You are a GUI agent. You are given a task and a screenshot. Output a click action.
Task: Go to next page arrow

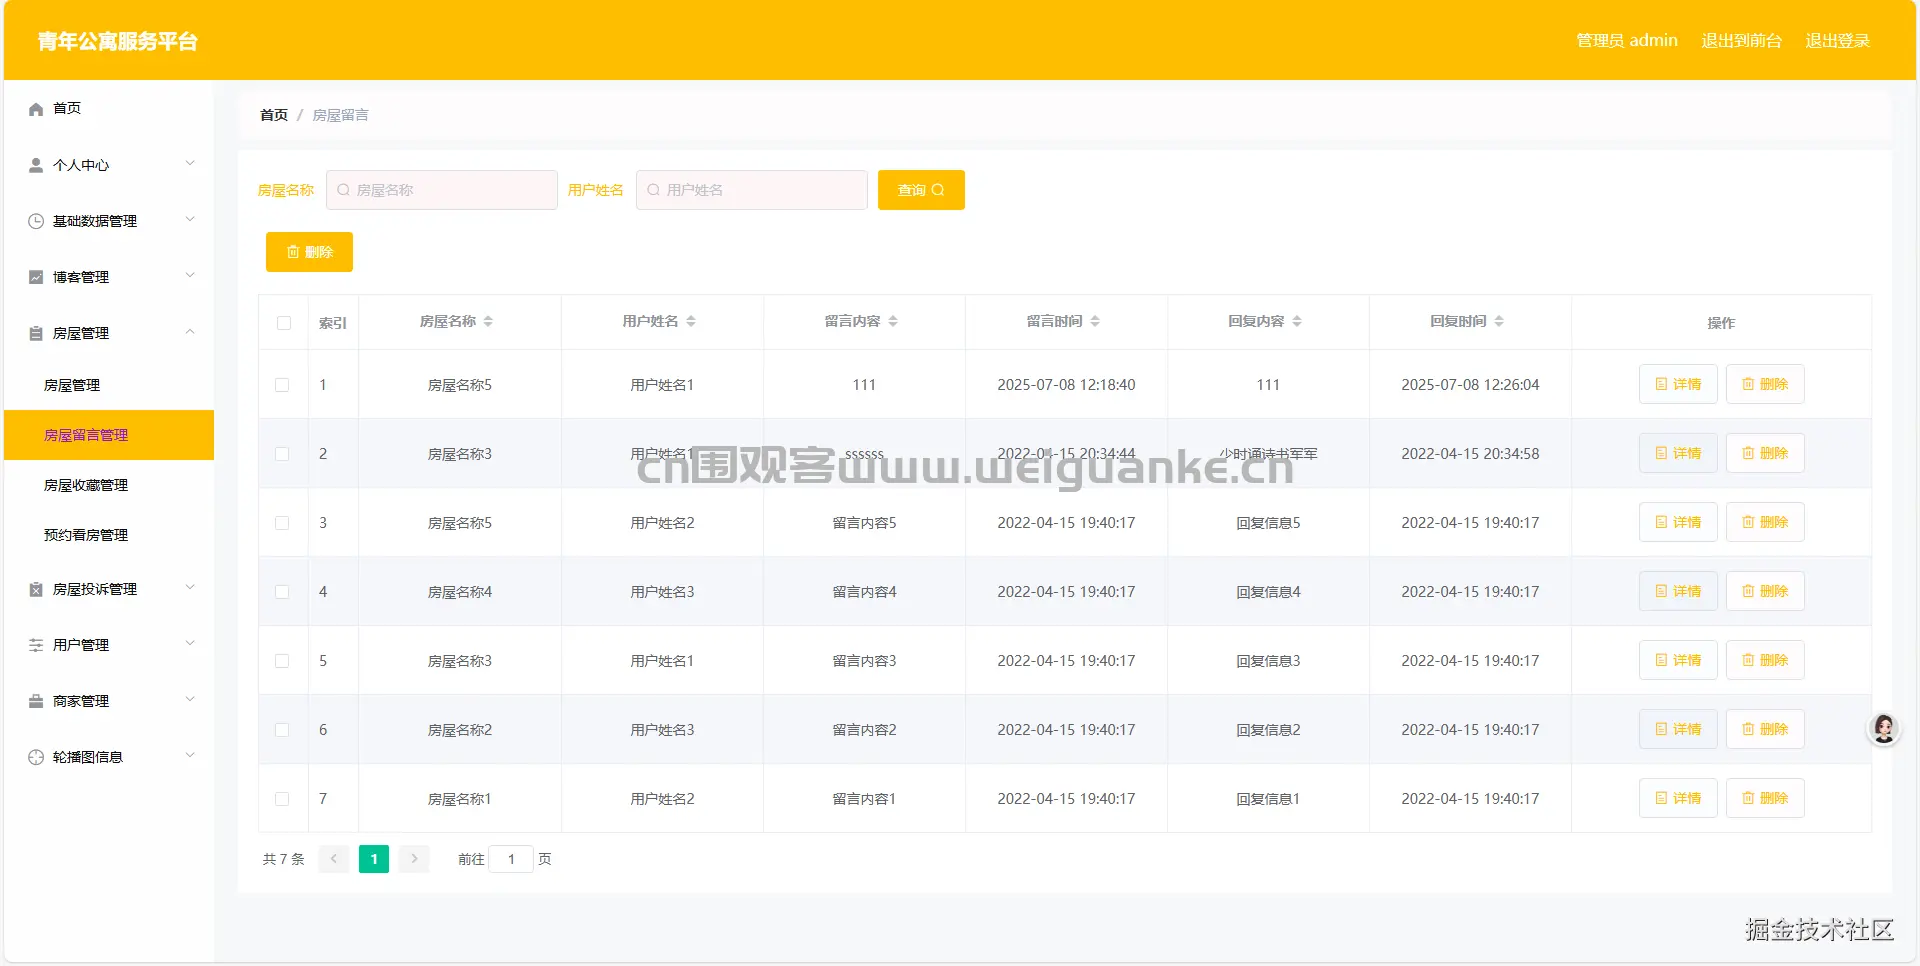(x=414, y=859)
